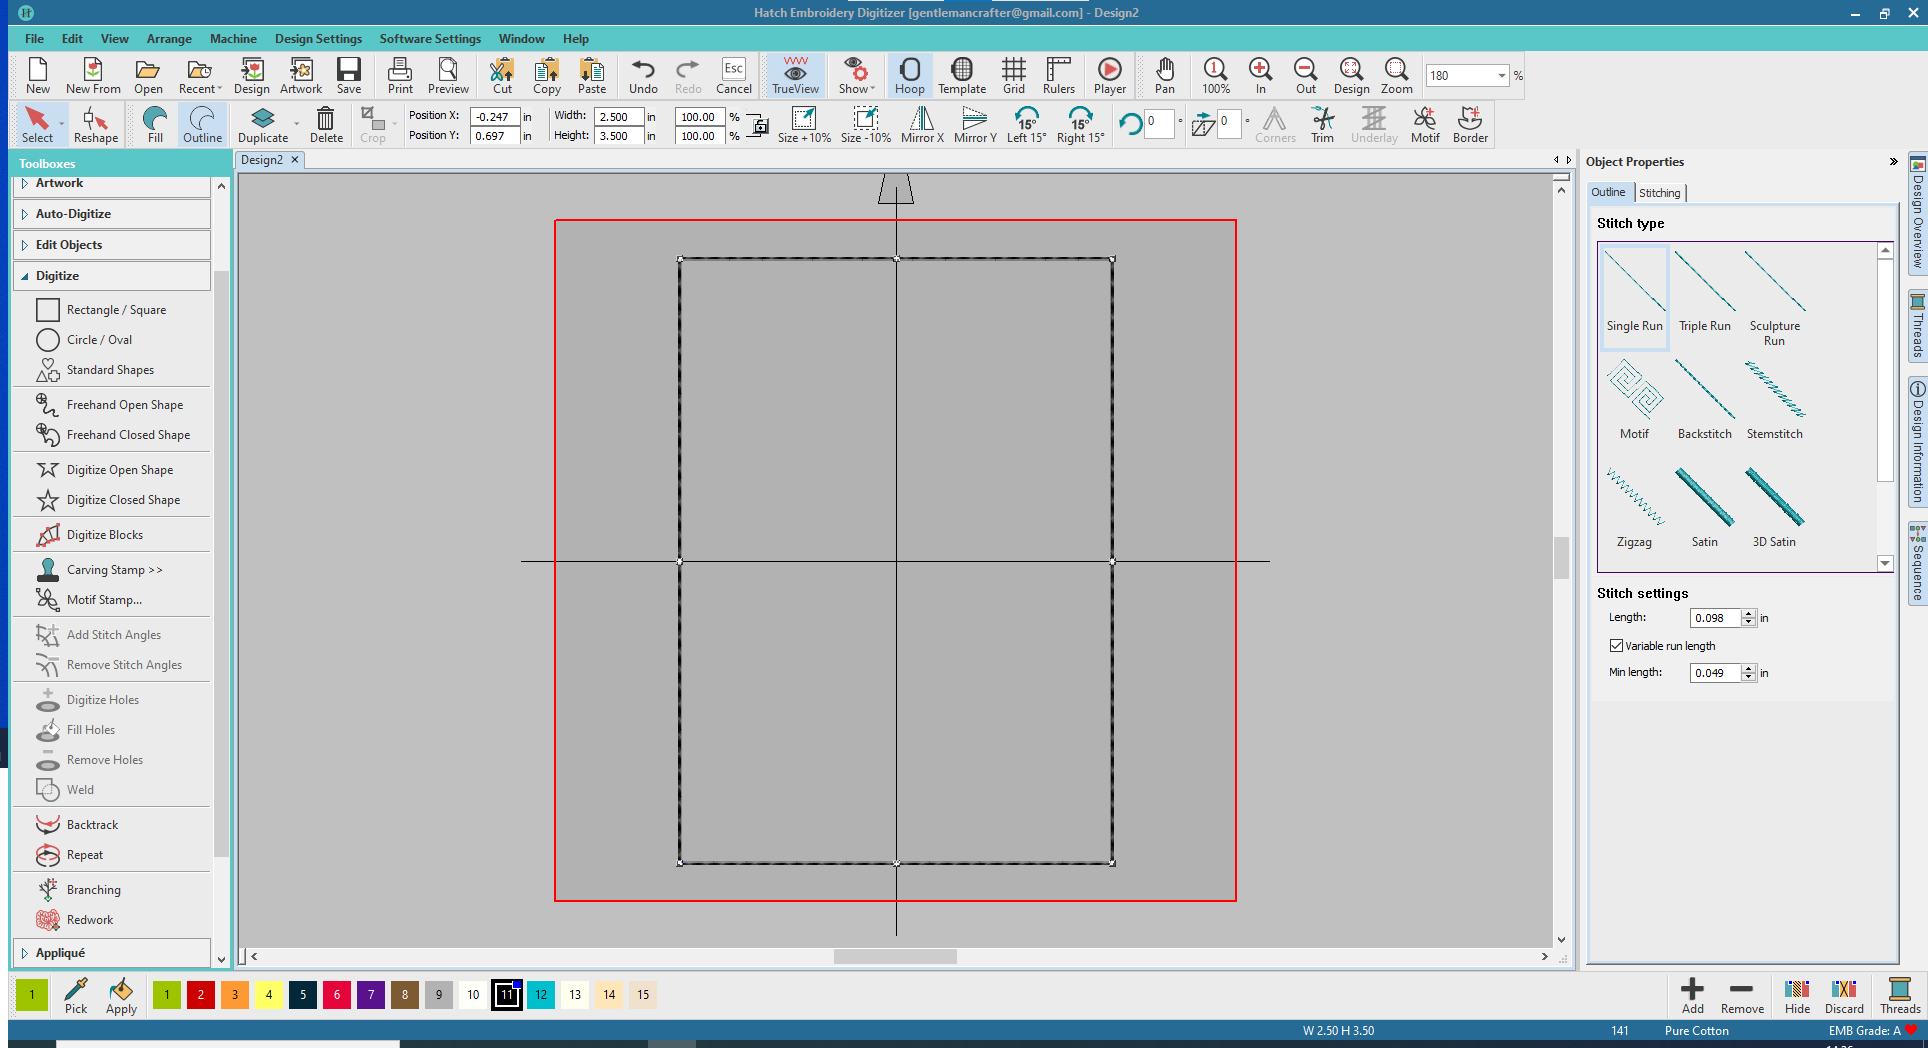Click the Add thread color button
This screenshot has width=1928, height=1048.
tap(1692, 995)
